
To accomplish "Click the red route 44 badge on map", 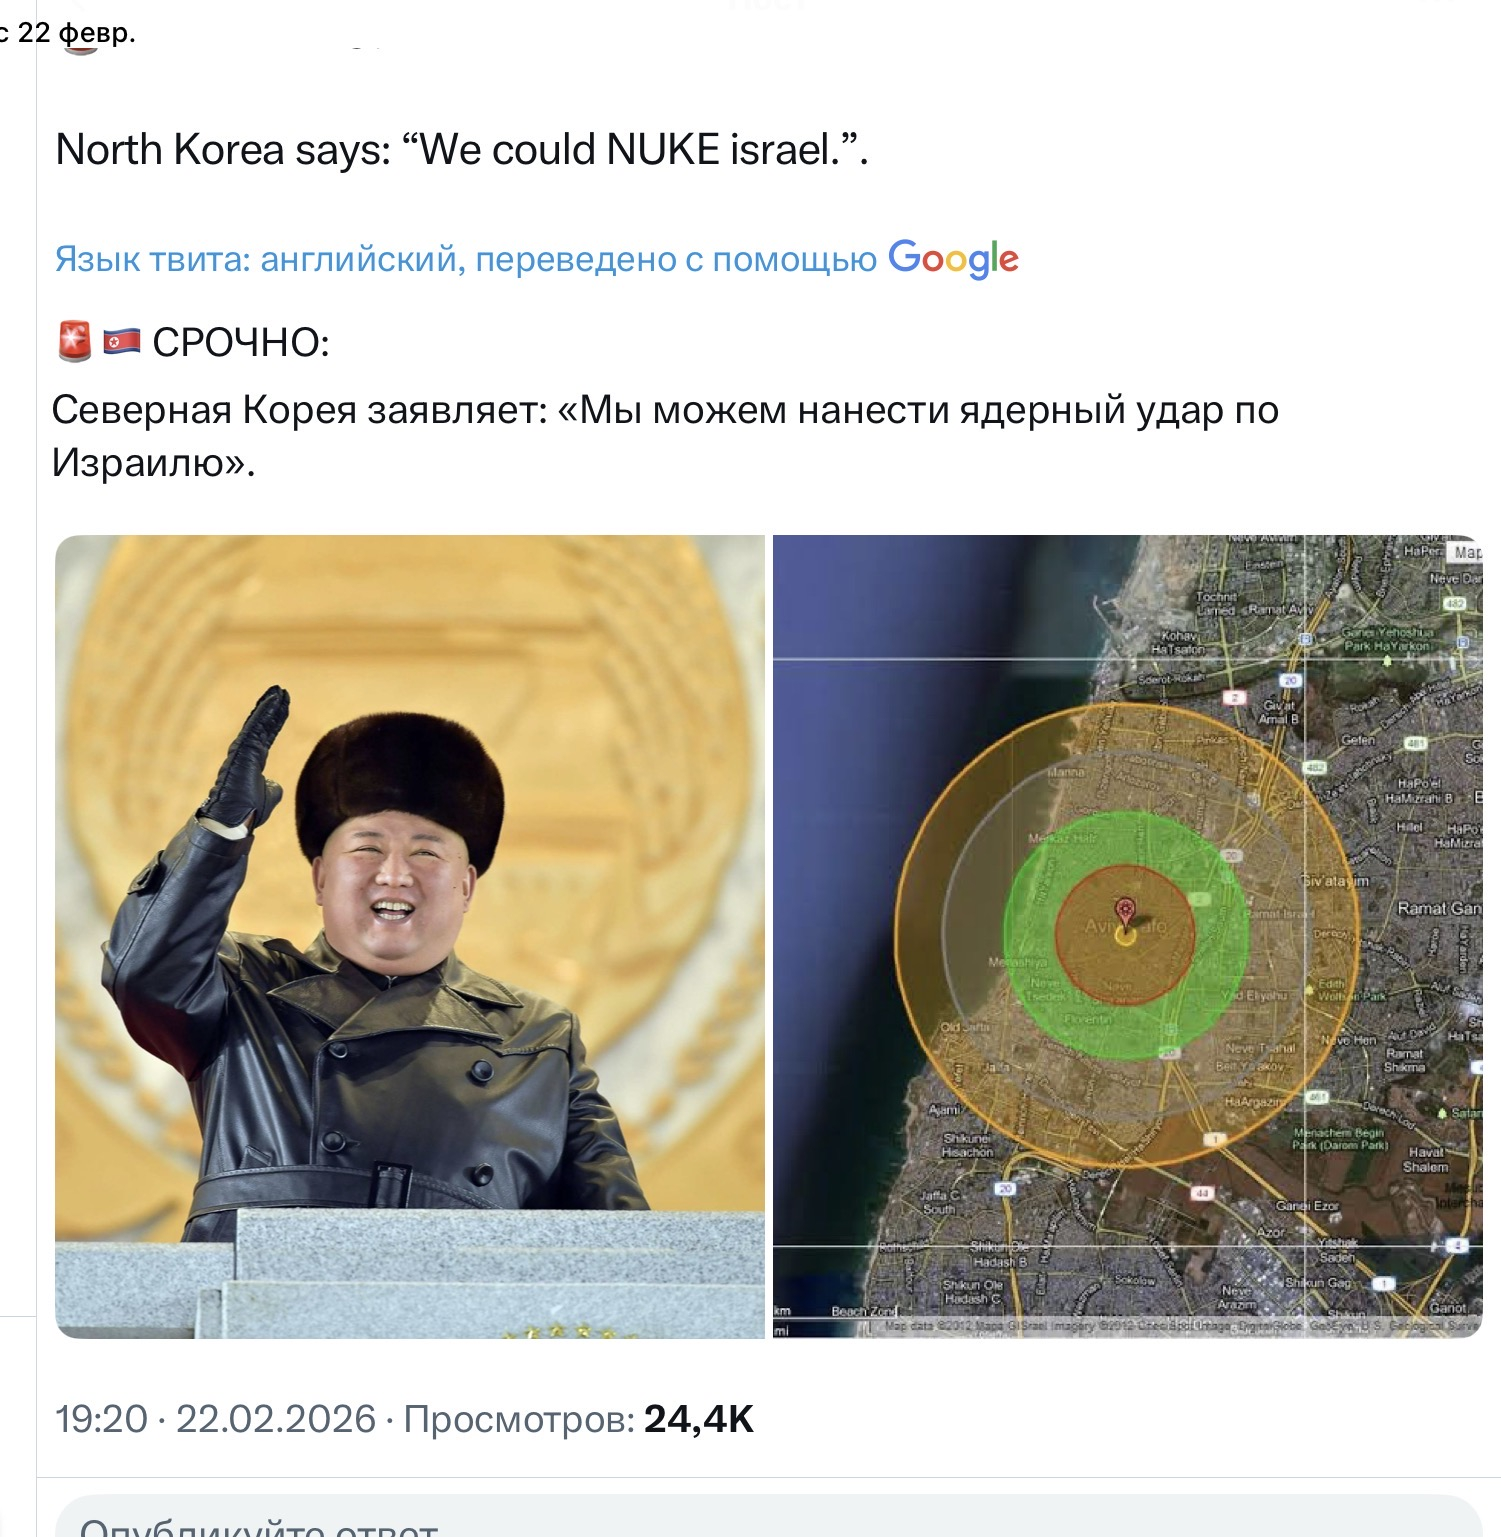I will (x=1201, y=1193).
